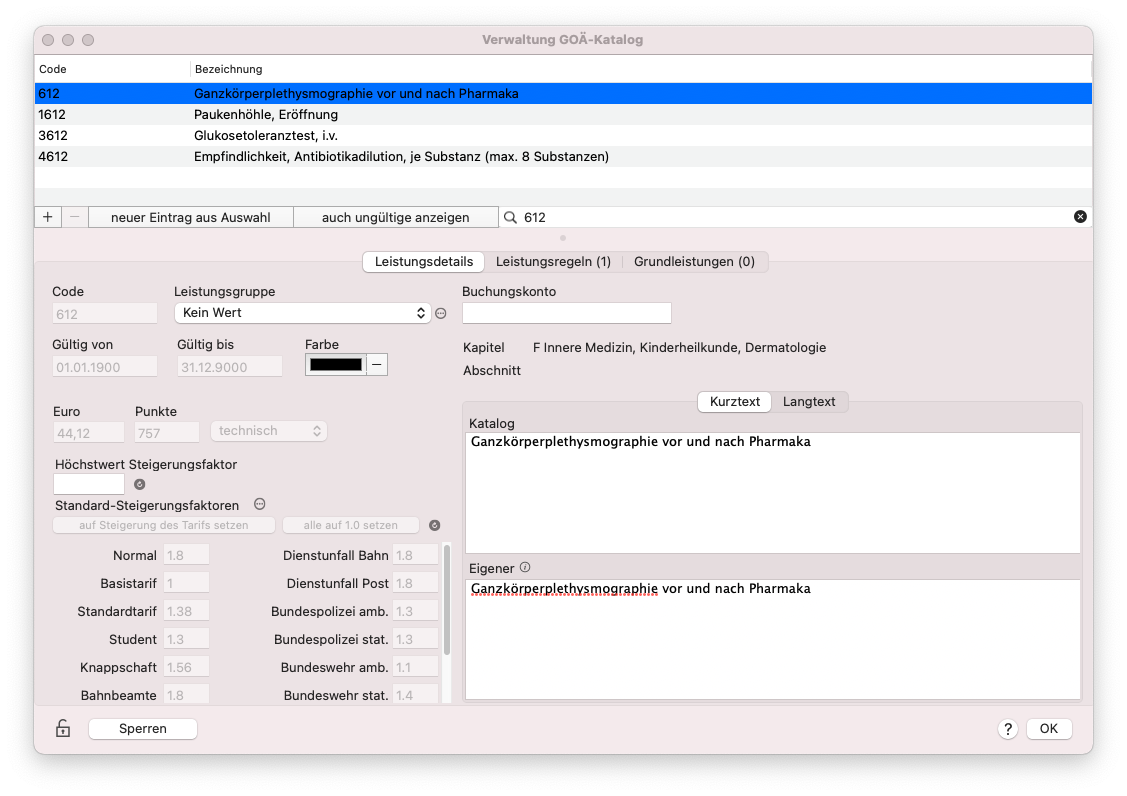Click the magnifying glass search icon

click(x=510, y=217)
